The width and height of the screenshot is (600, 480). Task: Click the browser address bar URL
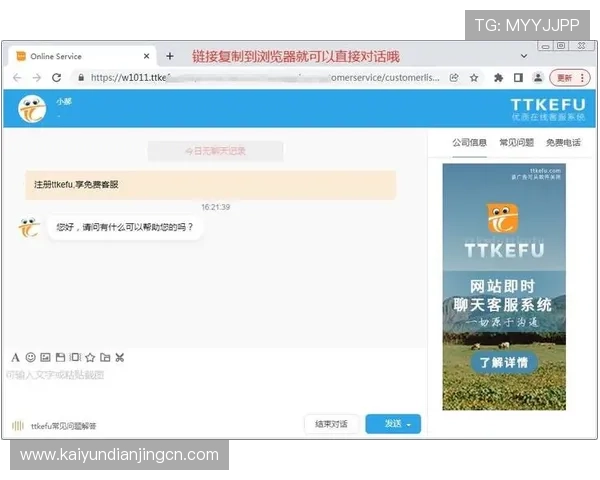tap(264, 78)
